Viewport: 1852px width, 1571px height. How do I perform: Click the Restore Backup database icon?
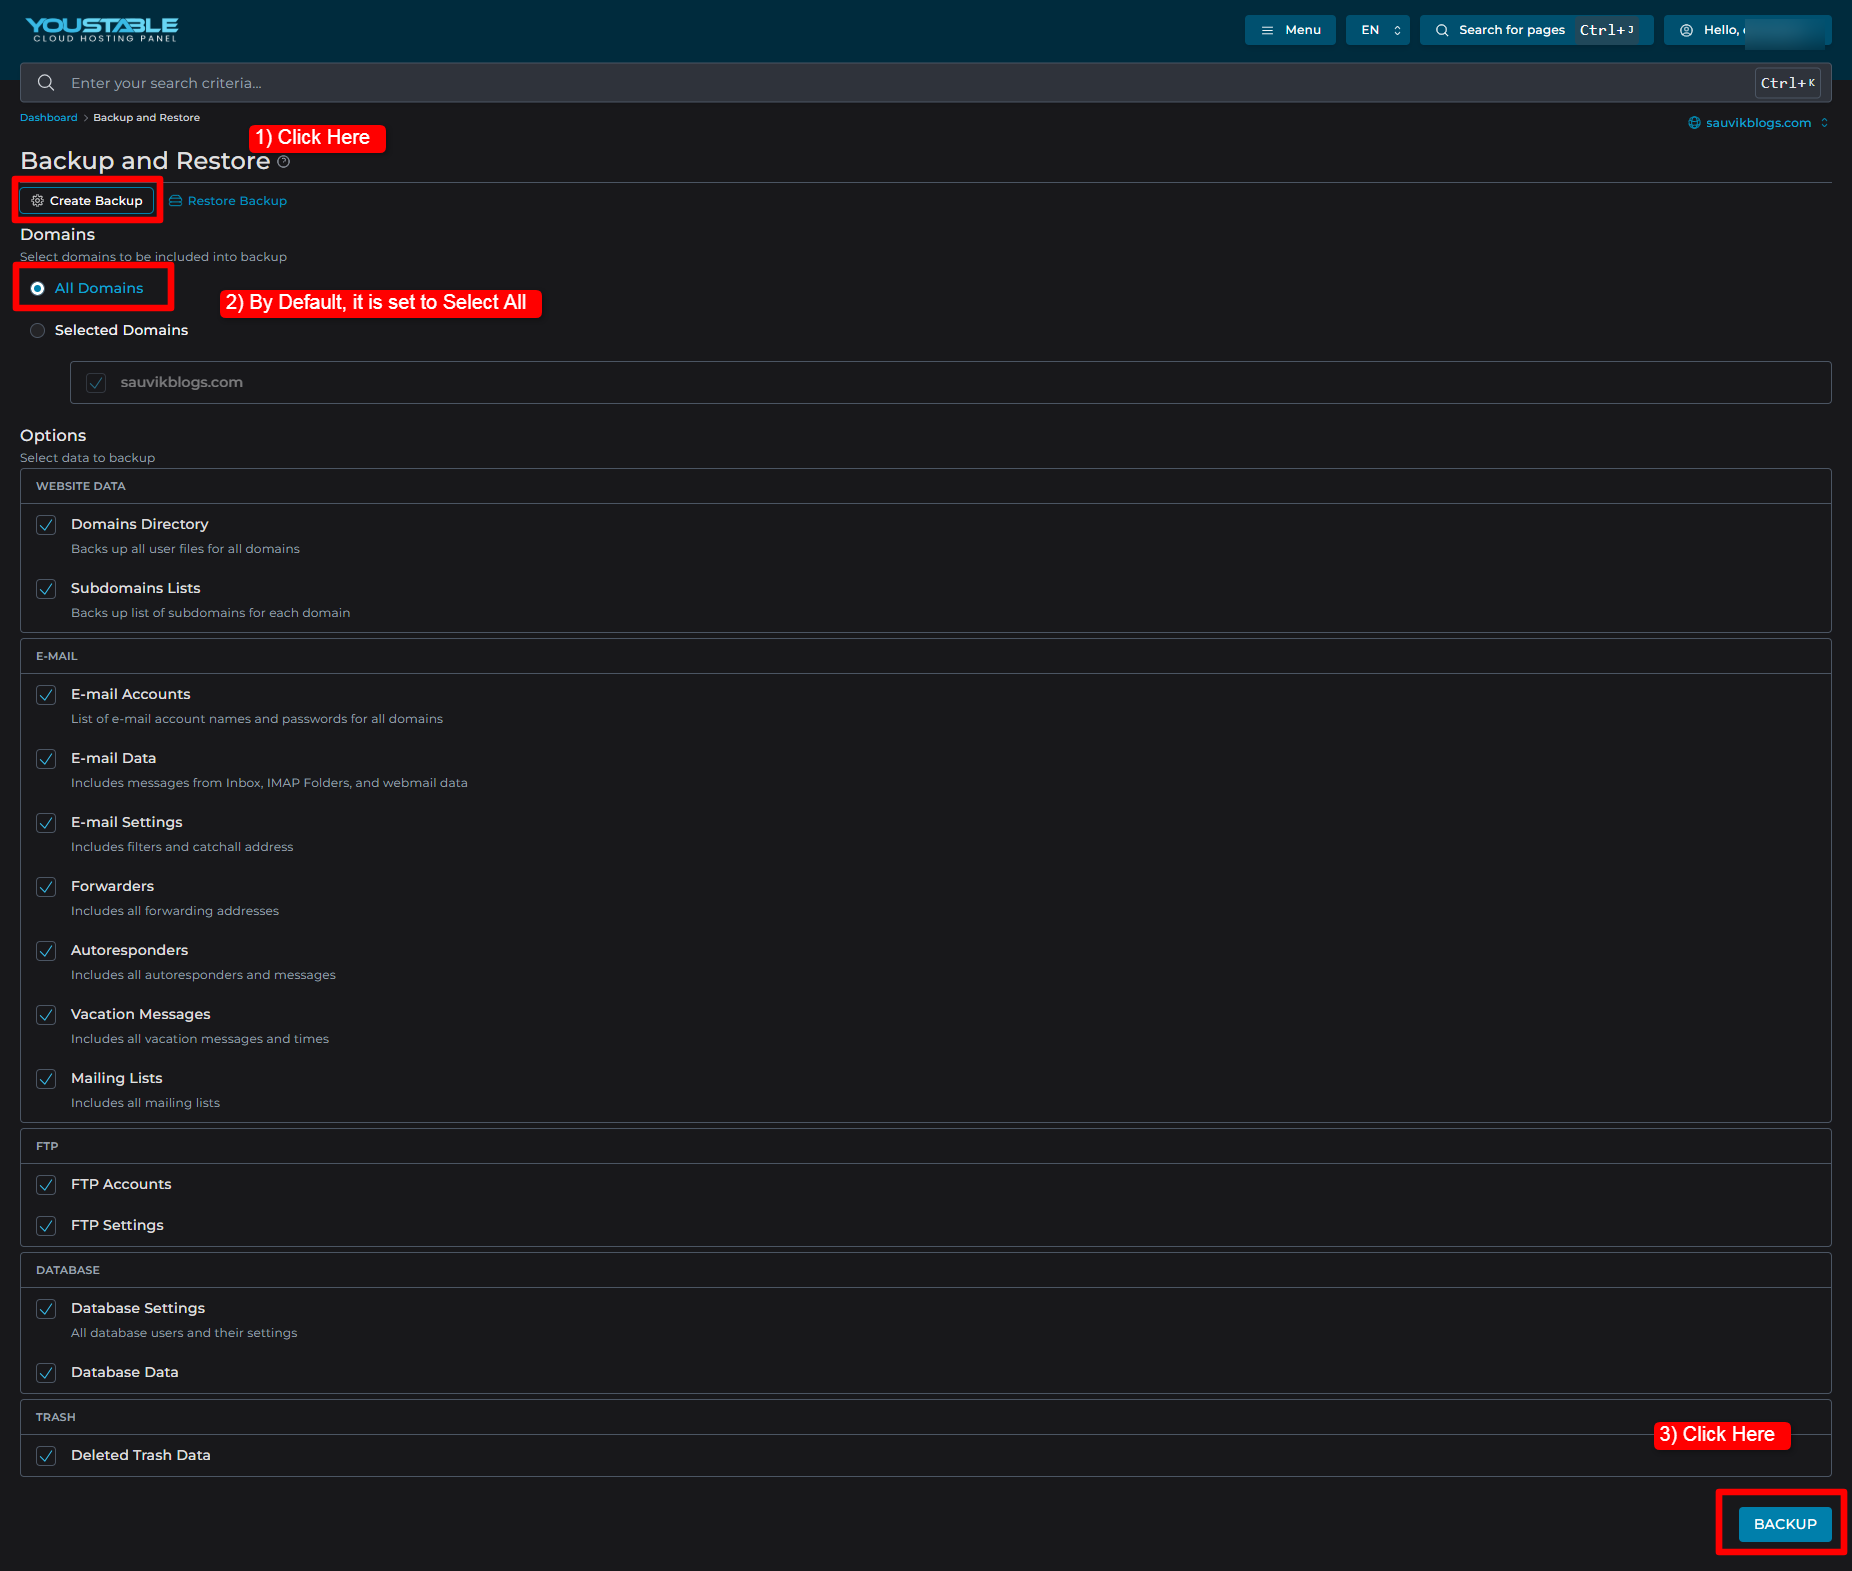coord(176,201)
